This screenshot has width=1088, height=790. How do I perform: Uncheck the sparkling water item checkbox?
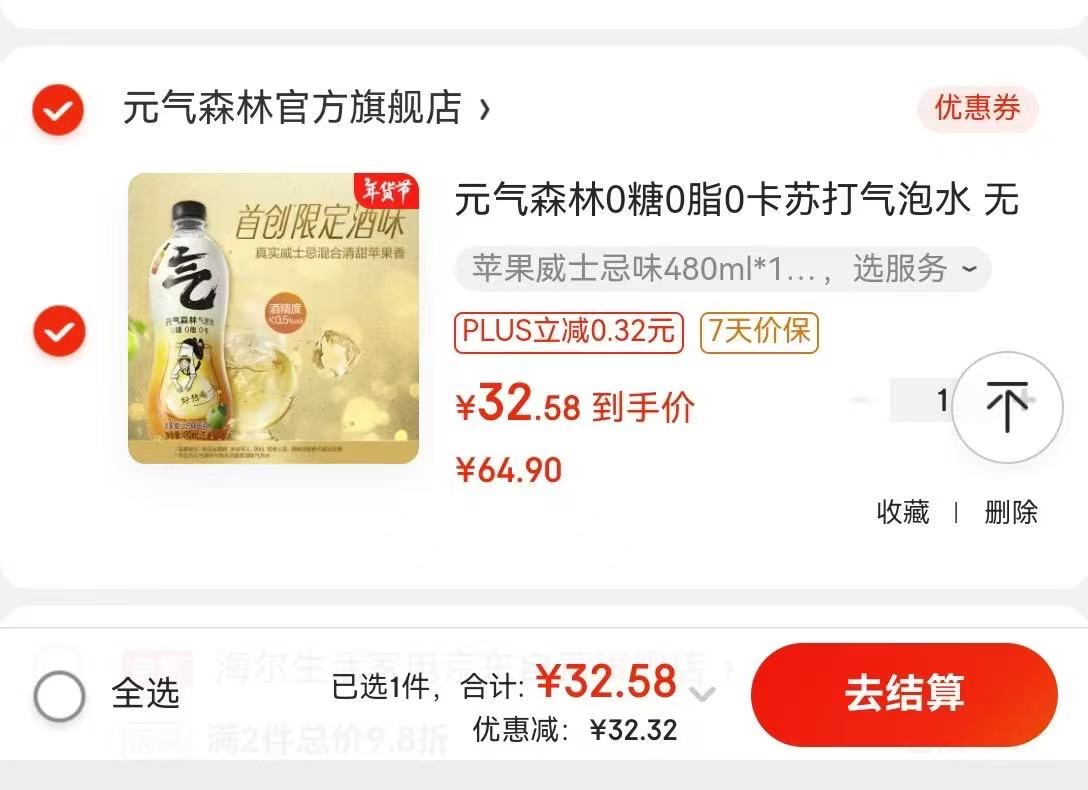59,331
